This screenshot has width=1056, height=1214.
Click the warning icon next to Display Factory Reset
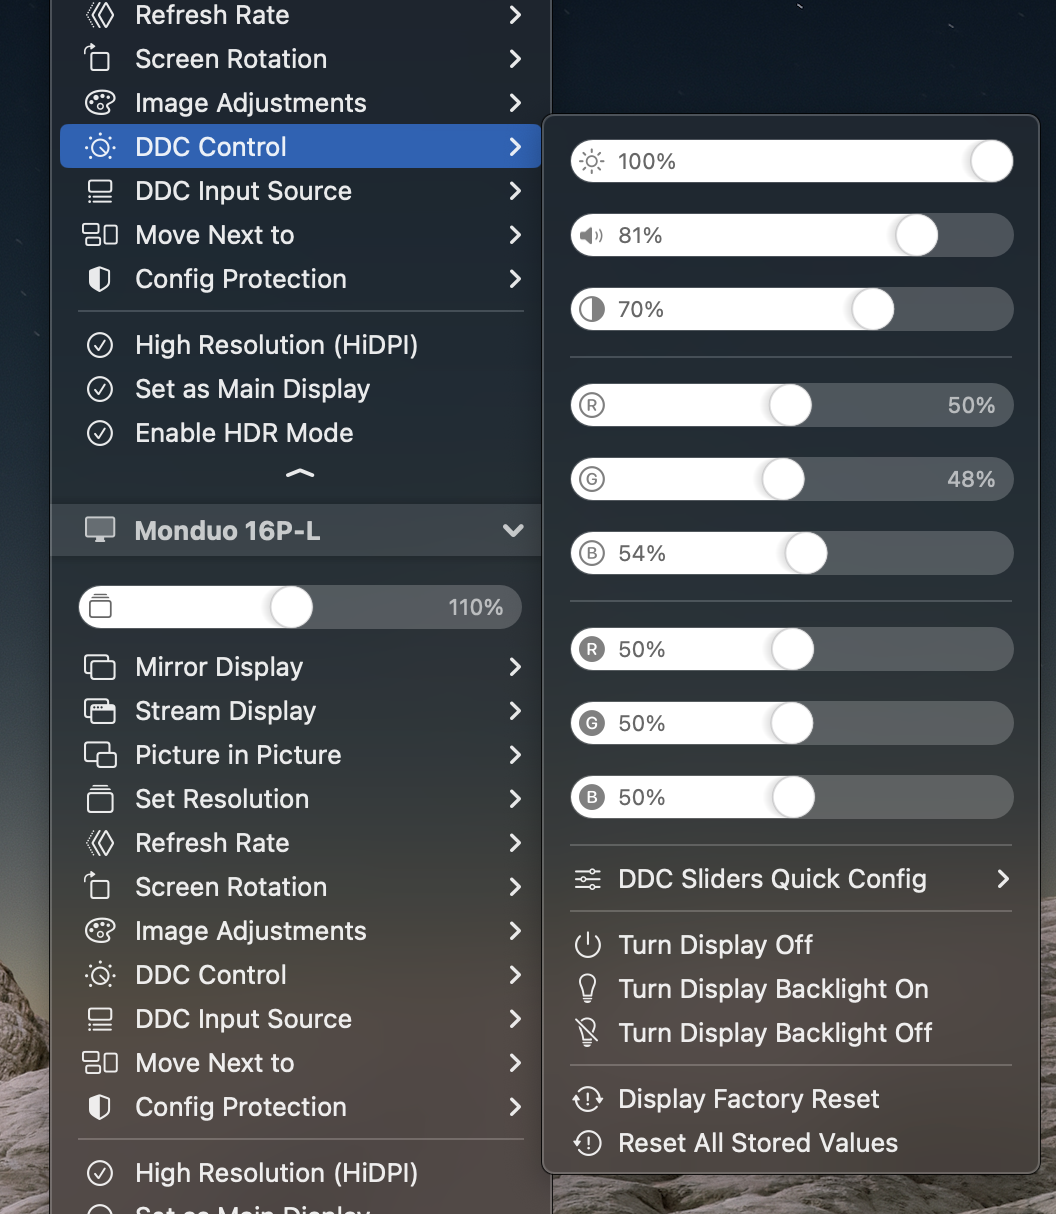click(588, 1098)
